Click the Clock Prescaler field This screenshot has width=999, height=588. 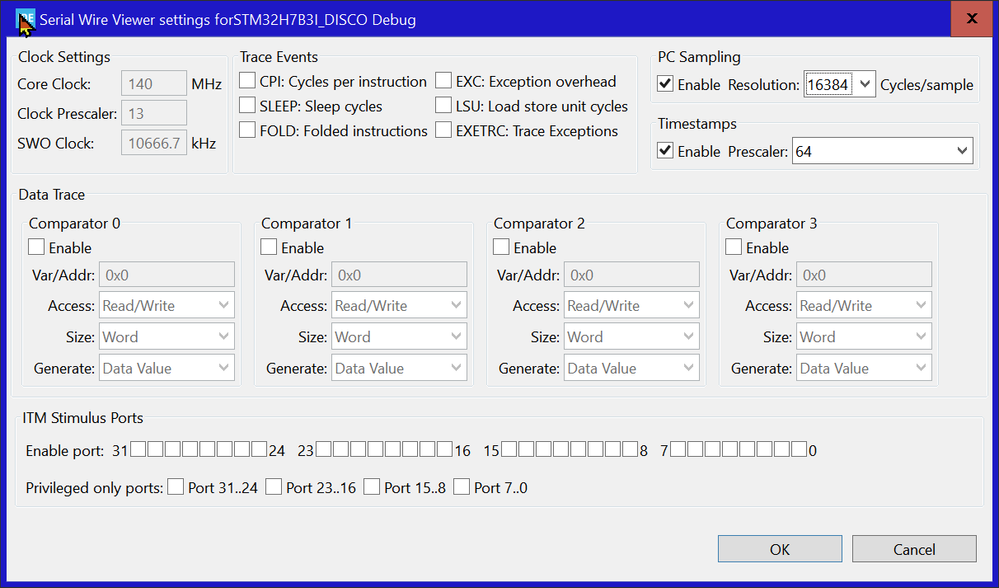click(x=154, y=113)
